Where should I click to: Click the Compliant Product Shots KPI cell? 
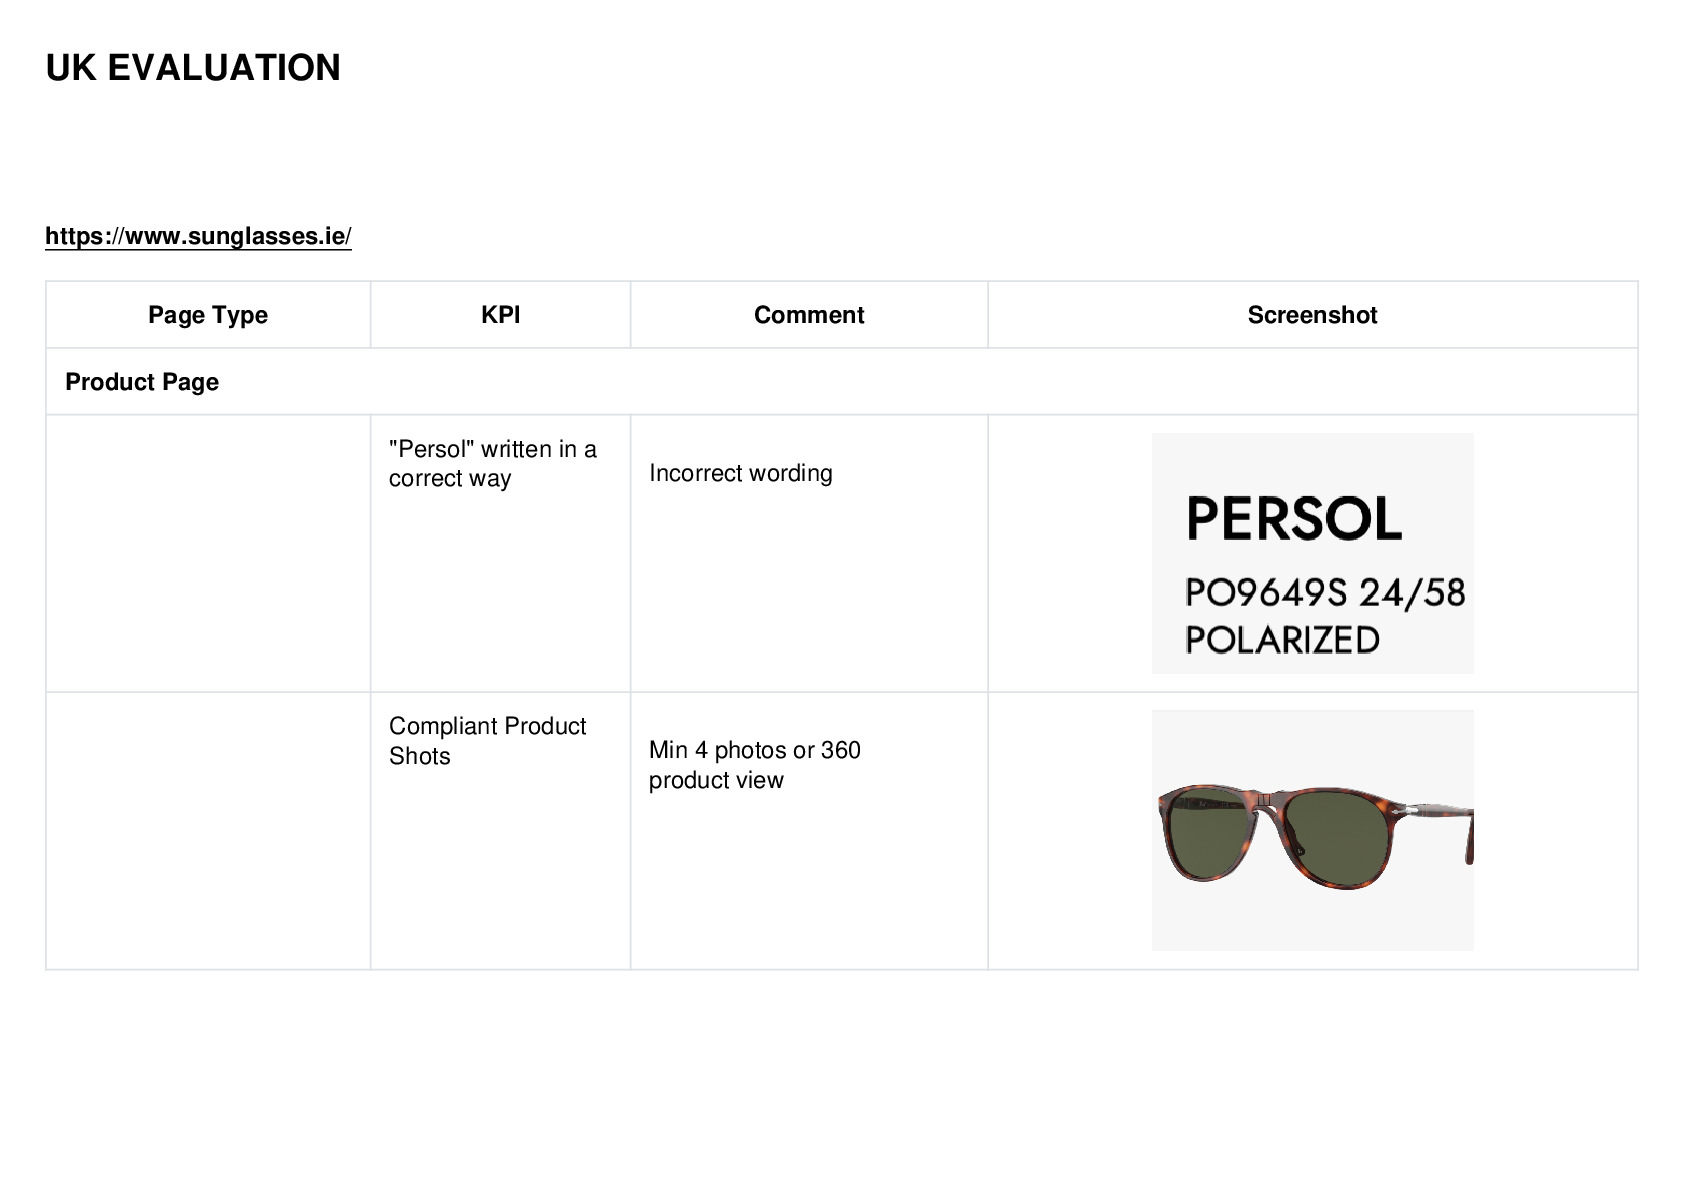pyautogui.click(x=487, y=741)
